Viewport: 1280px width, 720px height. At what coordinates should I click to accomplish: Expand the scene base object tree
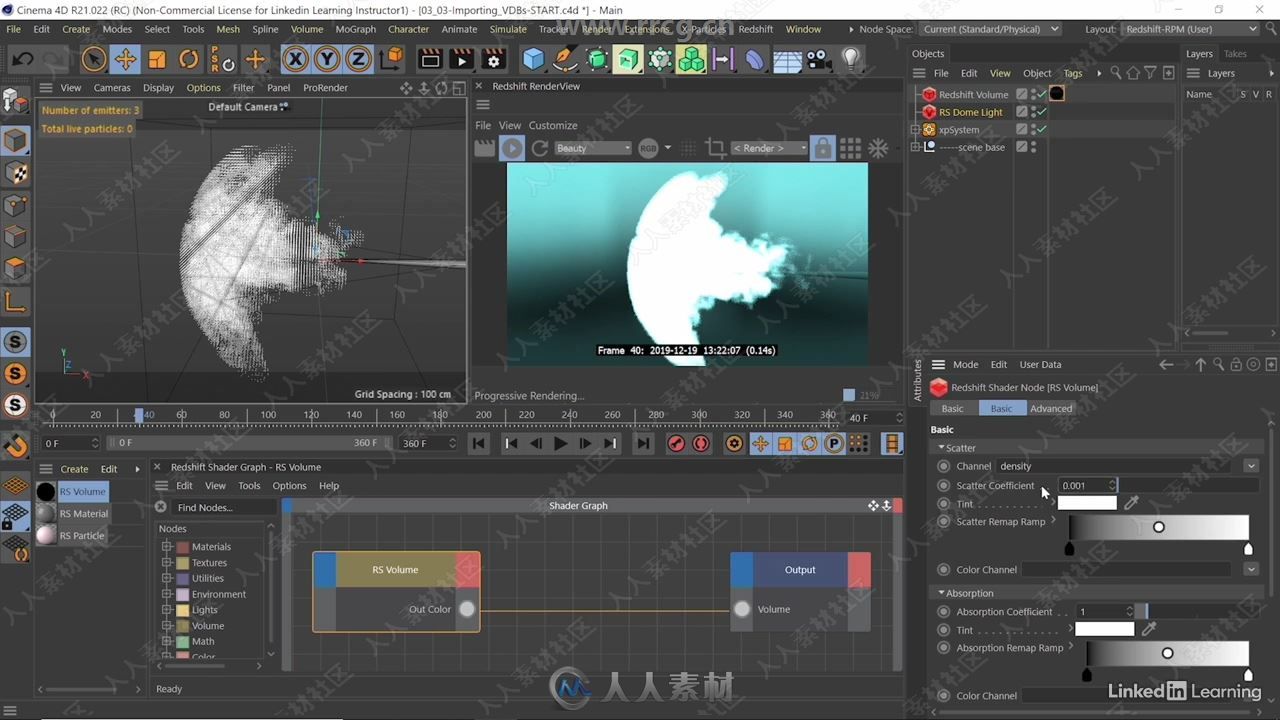(915, 147)
